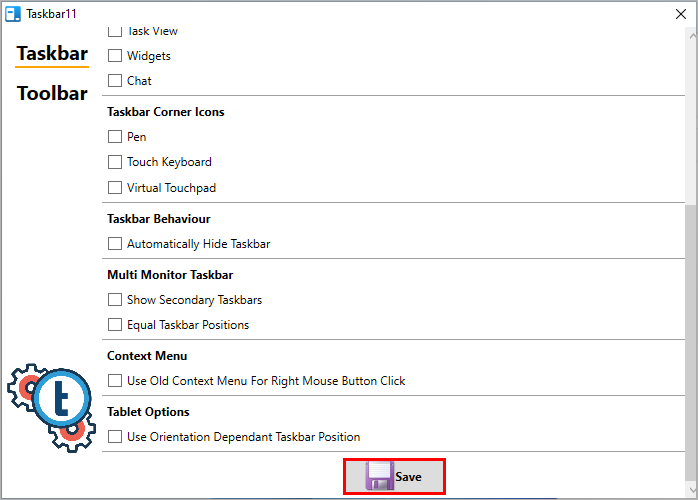This screenshot has width=698, height=500.
Task: Click the scrollbar down arrow
Action: click(692, 490)
